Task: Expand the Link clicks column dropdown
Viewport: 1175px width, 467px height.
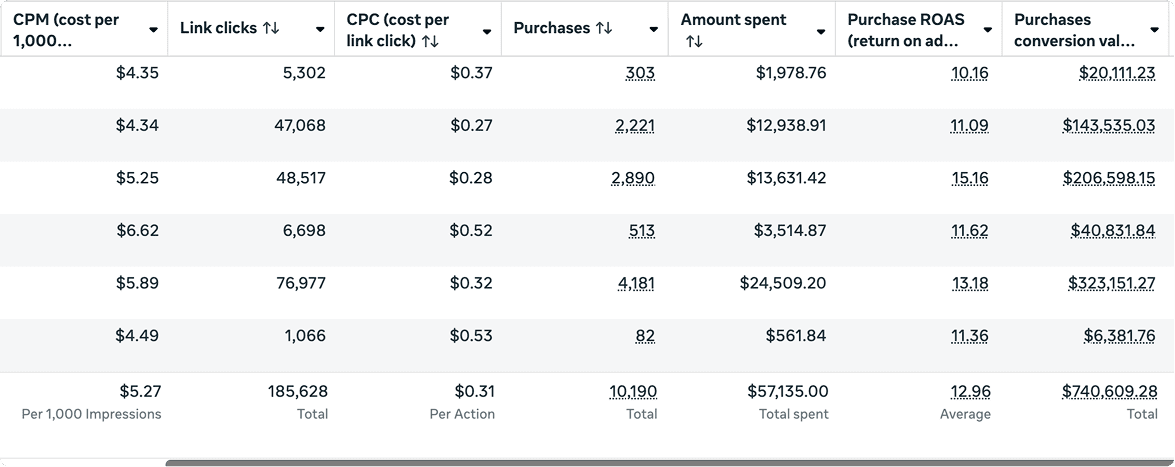Action: (320, 30)
